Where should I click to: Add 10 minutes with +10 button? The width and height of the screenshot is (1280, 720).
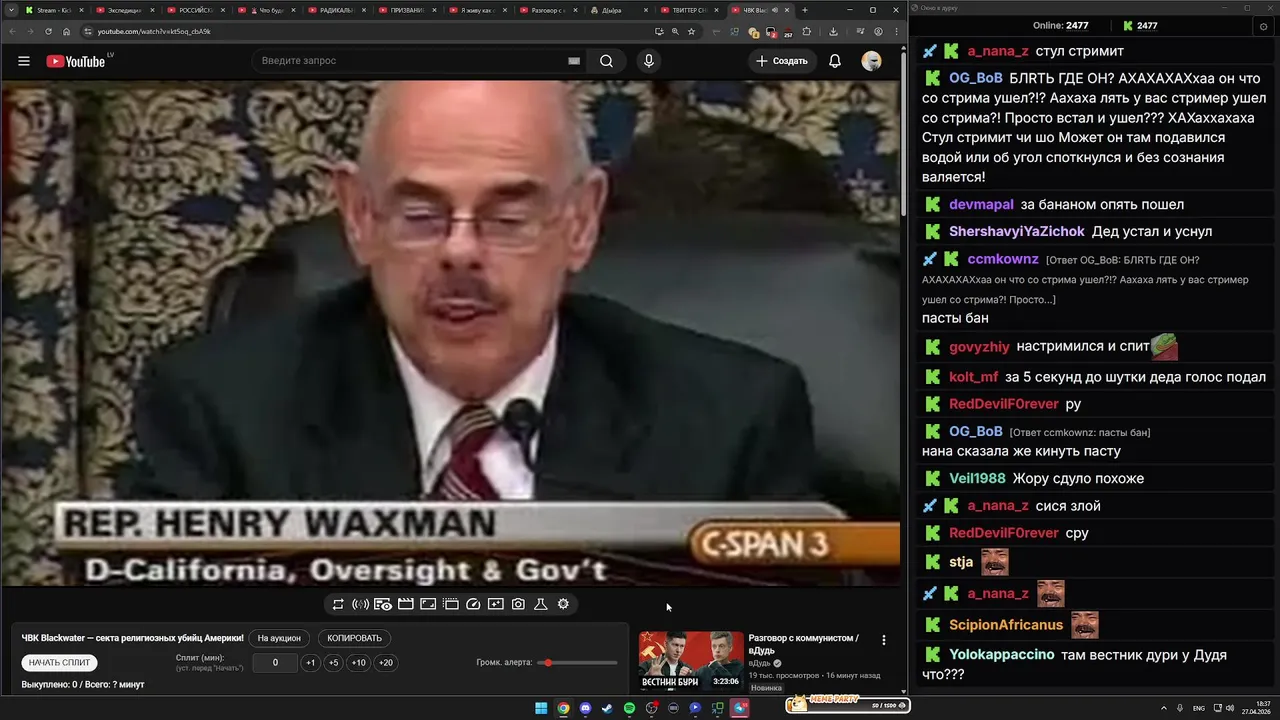(359, 663)
